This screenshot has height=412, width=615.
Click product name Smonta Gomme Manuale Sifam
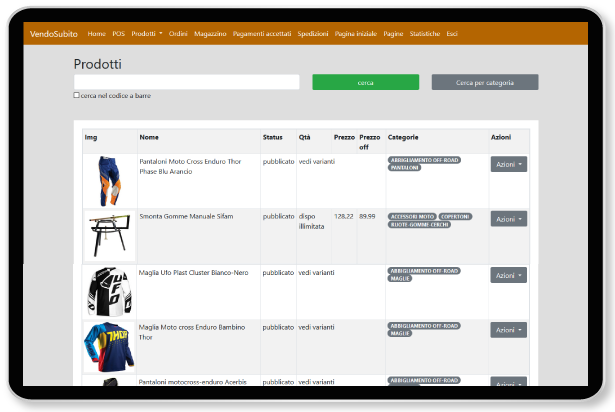[186, 216]
